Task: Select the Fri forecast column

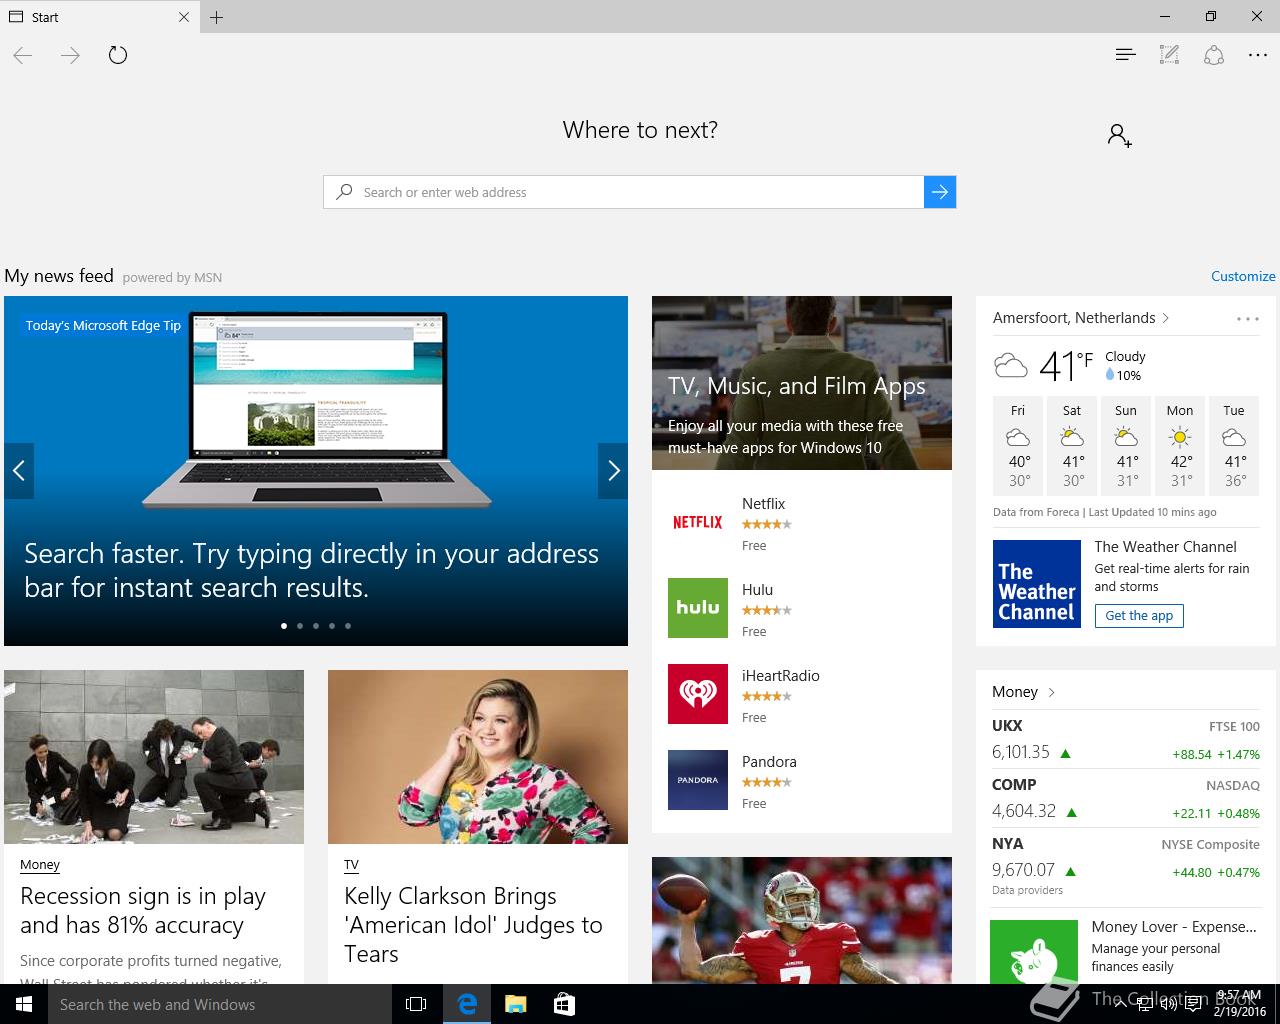Action: 1018,445
